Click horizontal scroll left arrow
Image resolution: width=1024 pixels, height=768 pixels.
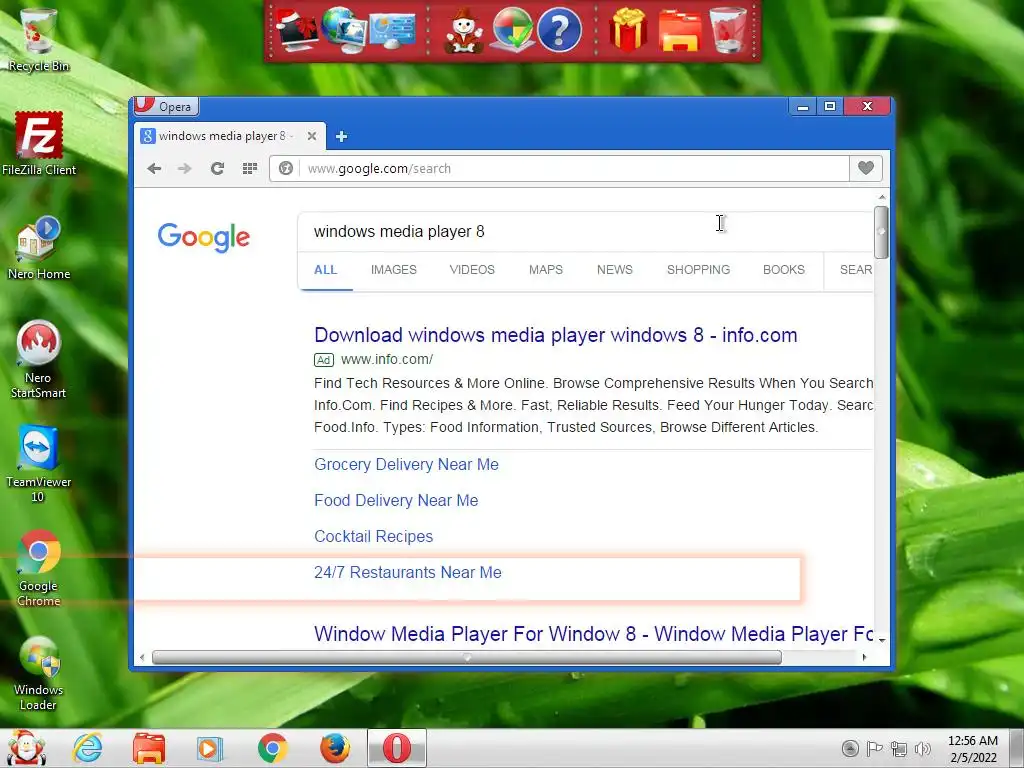coord(142,657)
